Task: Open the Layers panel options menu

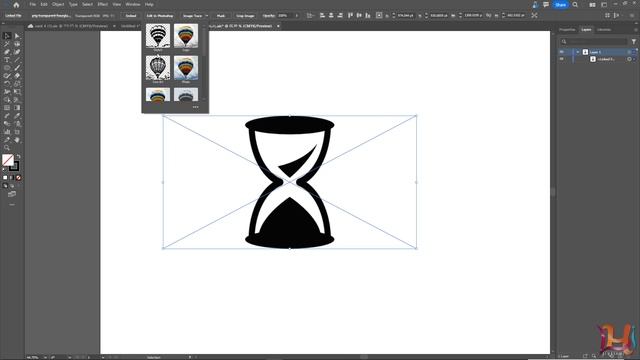Action: coord(636,30)
